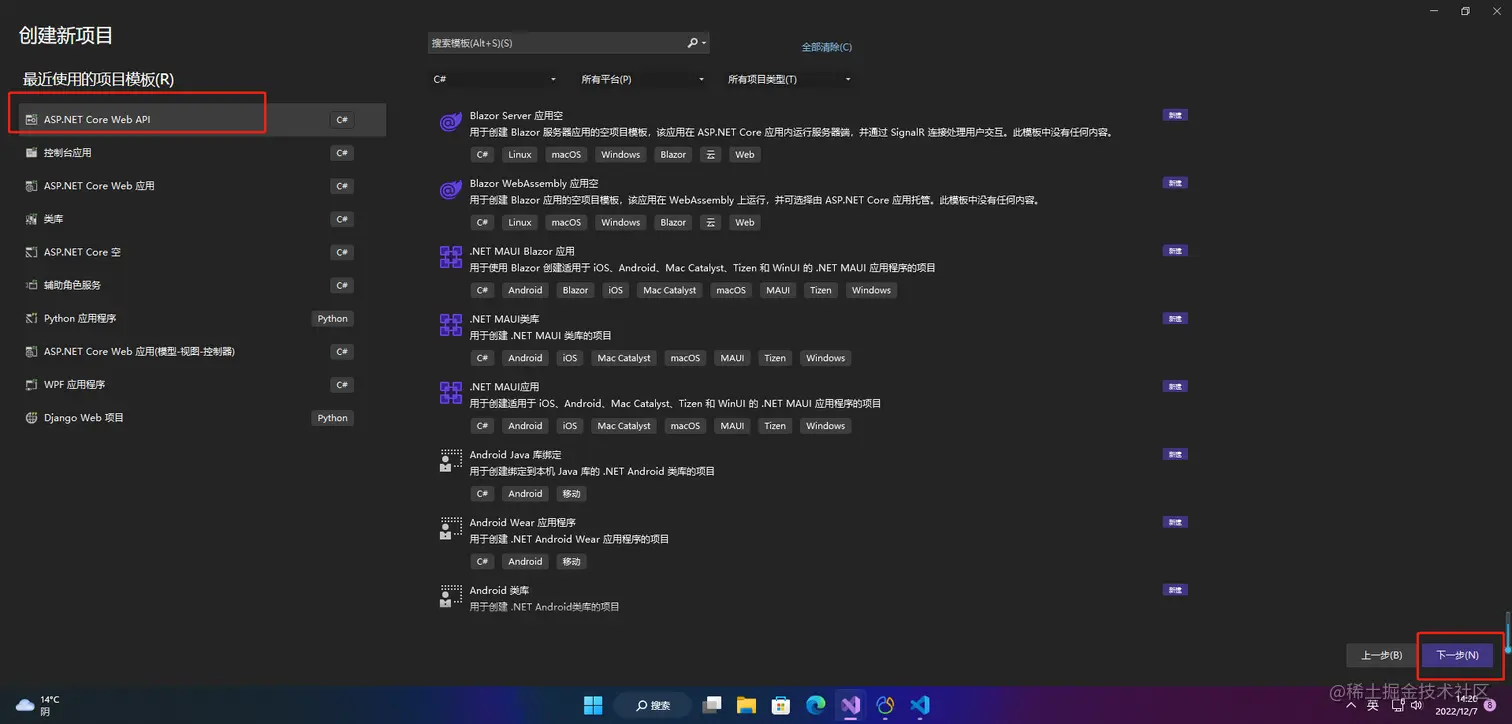This screenshot has height=724, width=1512.
Task: Open the Windows Start menu
Action: tap(592, 705)
